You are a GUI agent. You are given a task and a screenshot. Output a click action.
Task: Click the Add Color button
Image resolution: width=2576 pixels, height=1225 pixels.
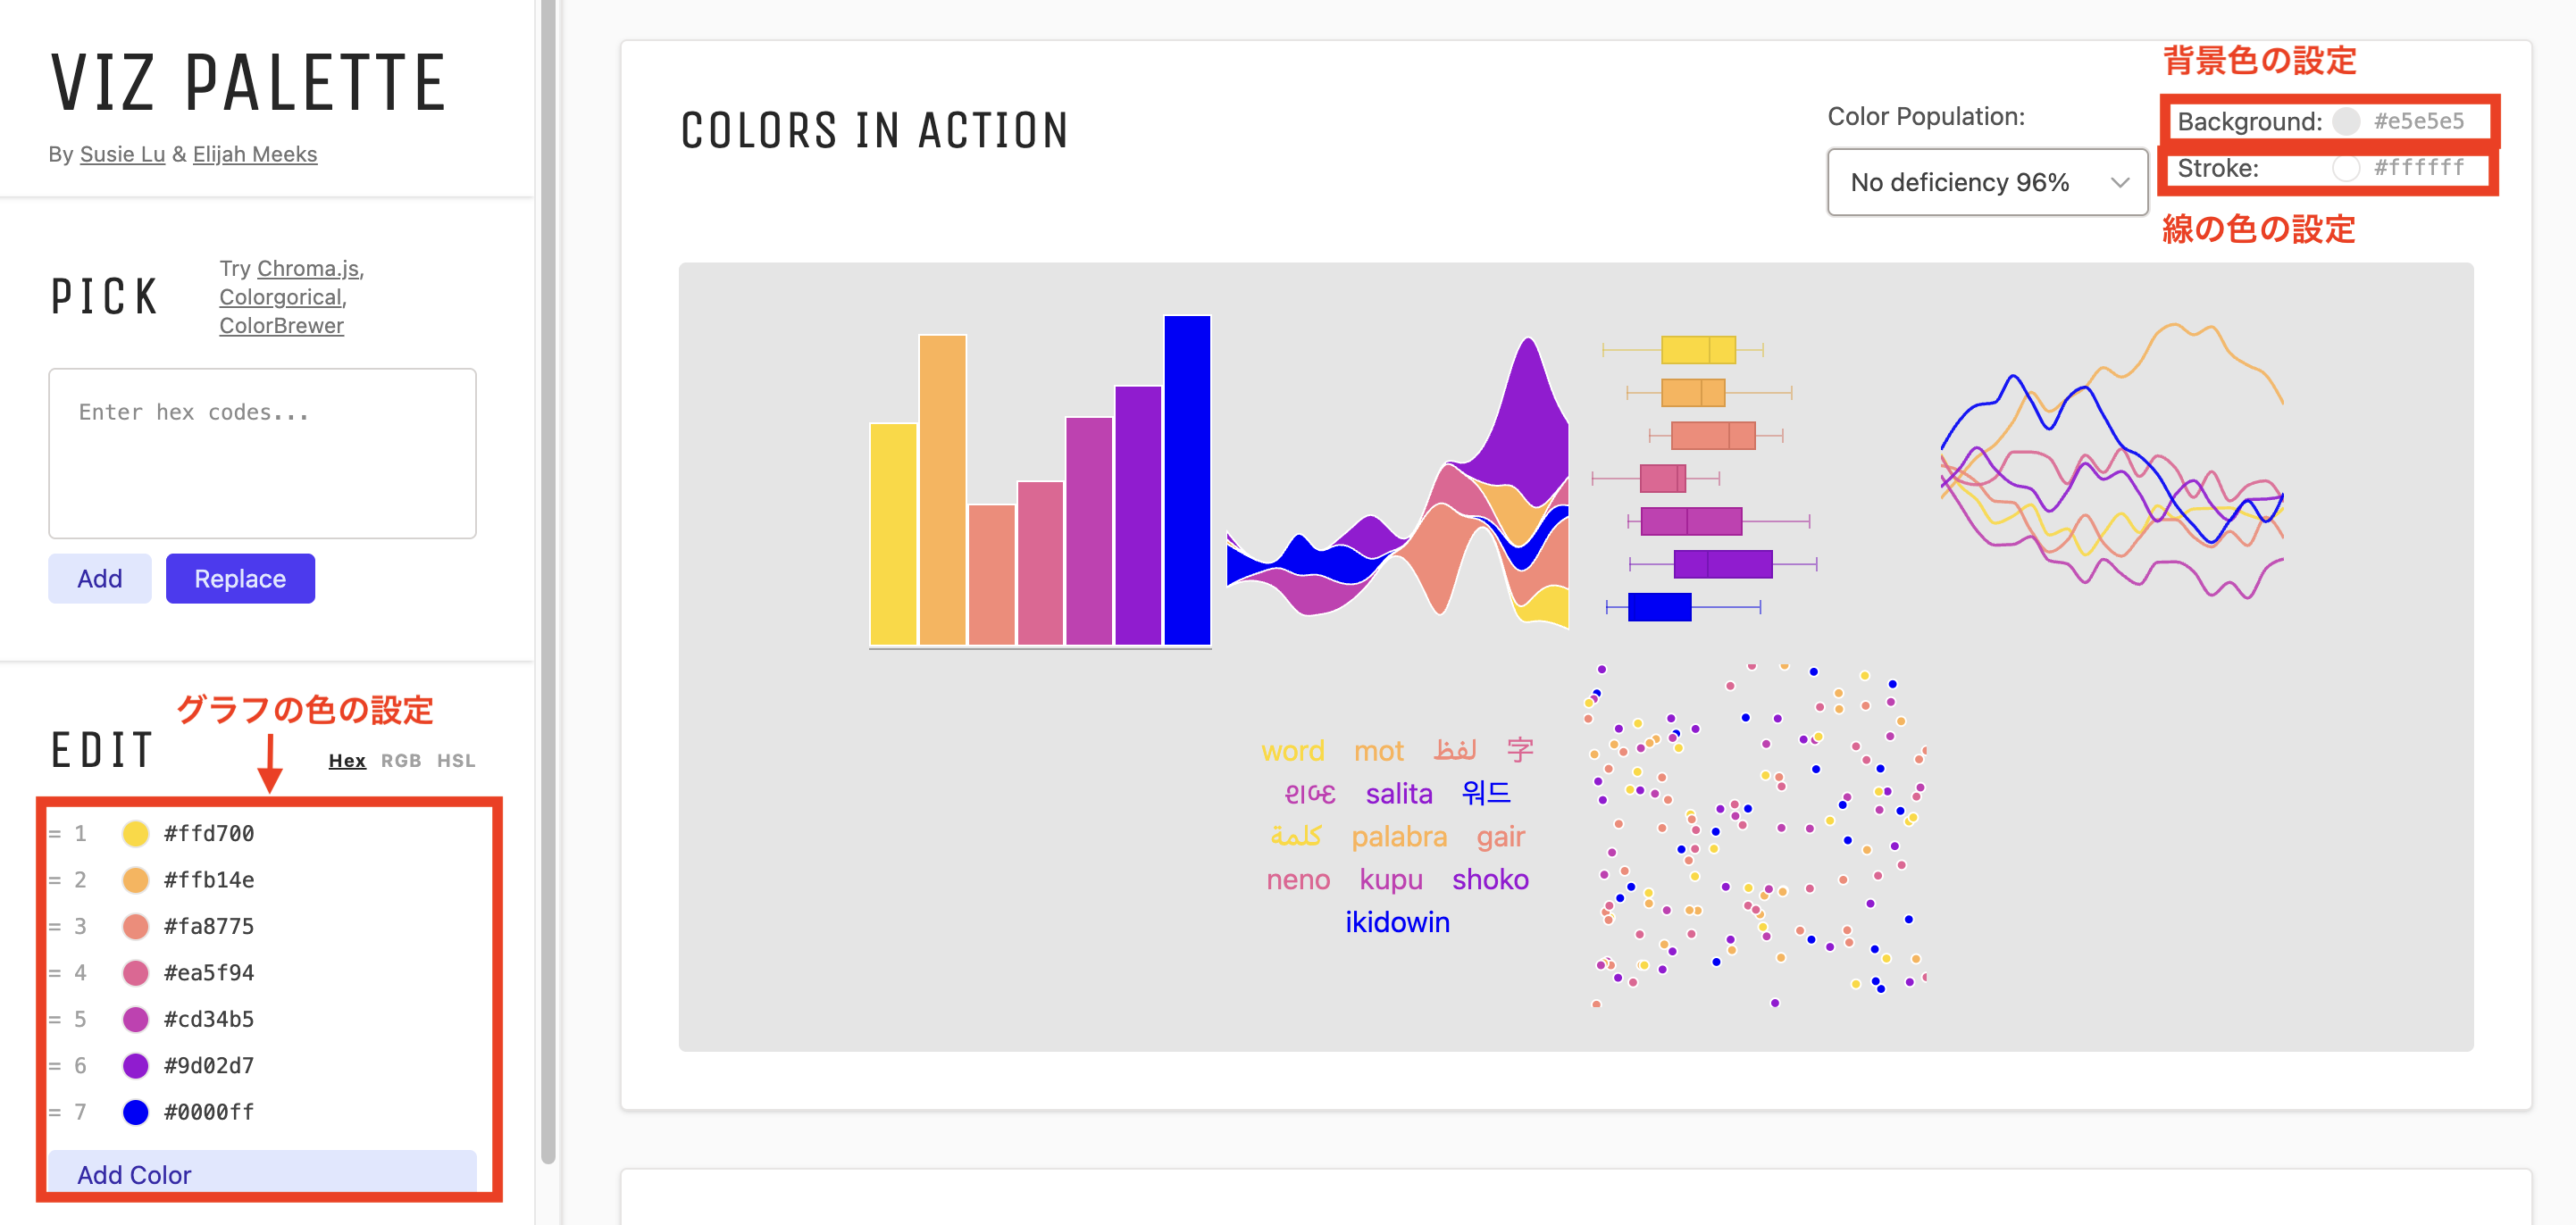(x=262, y=1173)
